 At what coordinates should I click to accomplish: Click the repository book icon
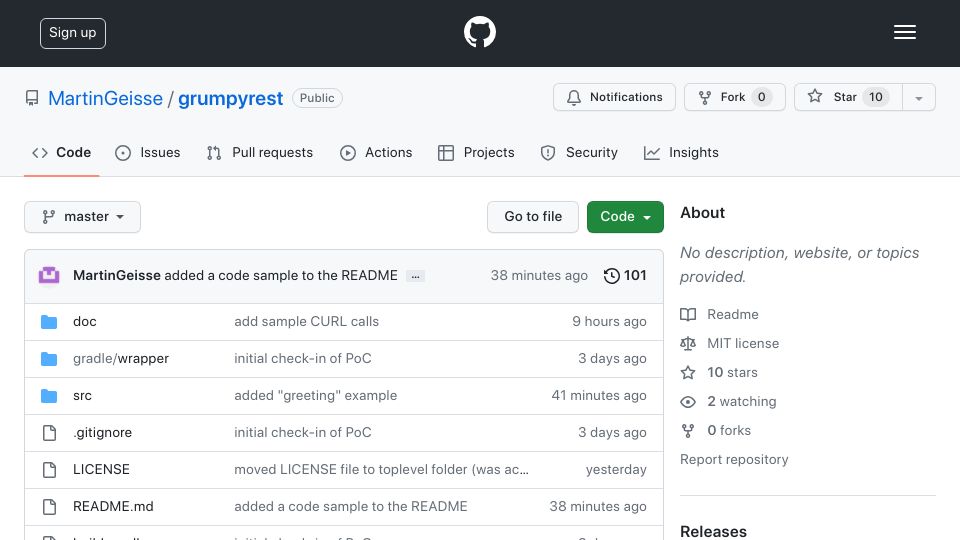click(x=32, y=98)
